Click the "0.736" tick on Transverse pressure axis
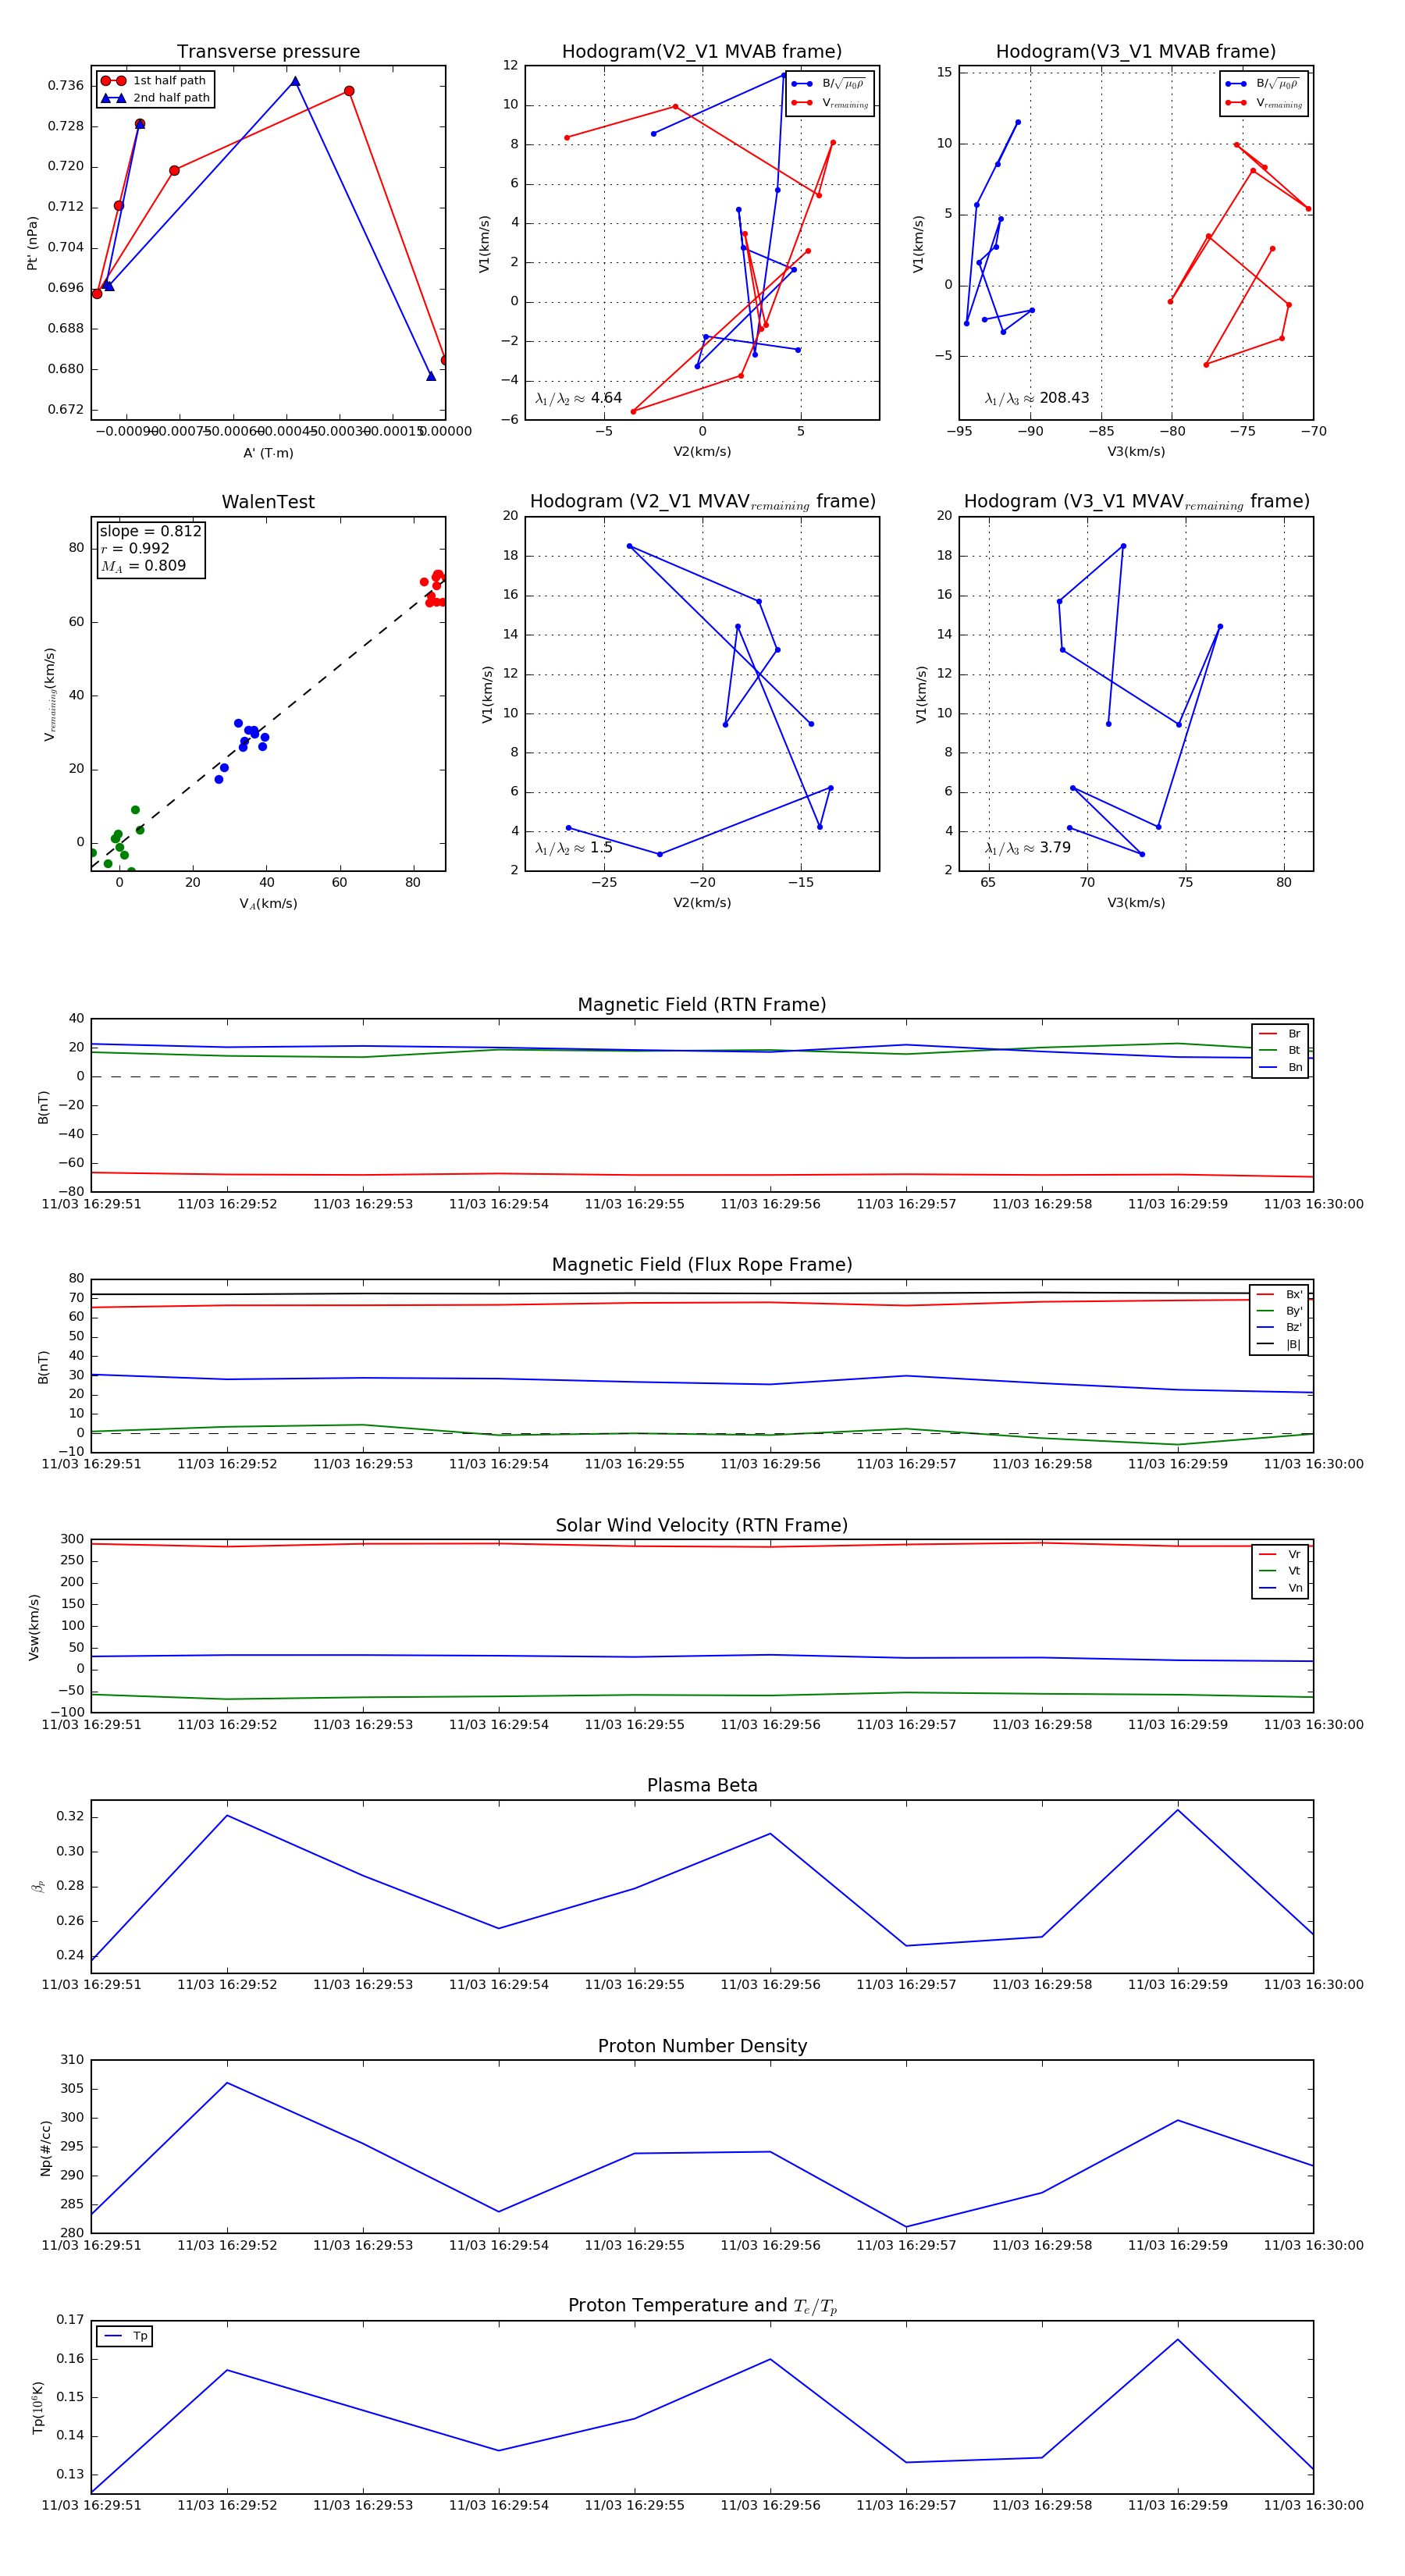This screenshot has height=2576, width=1405. 66,86
